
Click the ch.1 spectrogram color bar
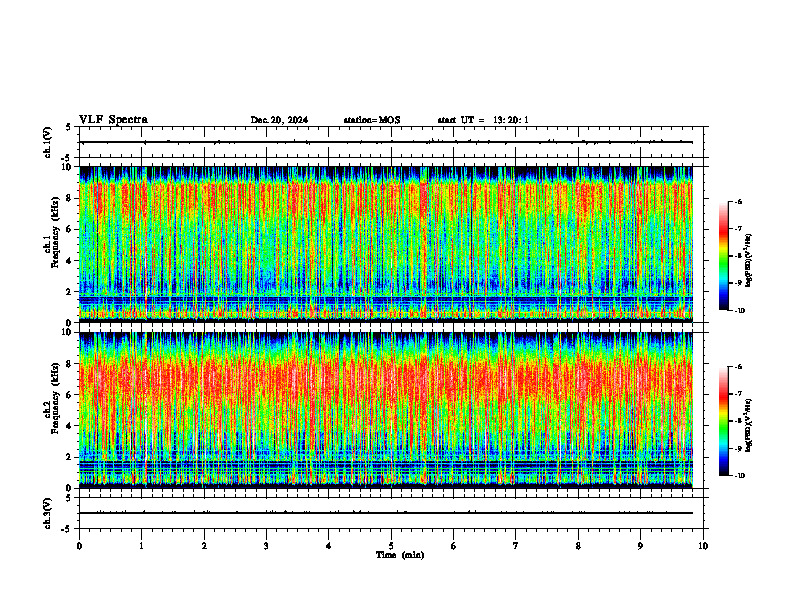[x=723, y=256]
